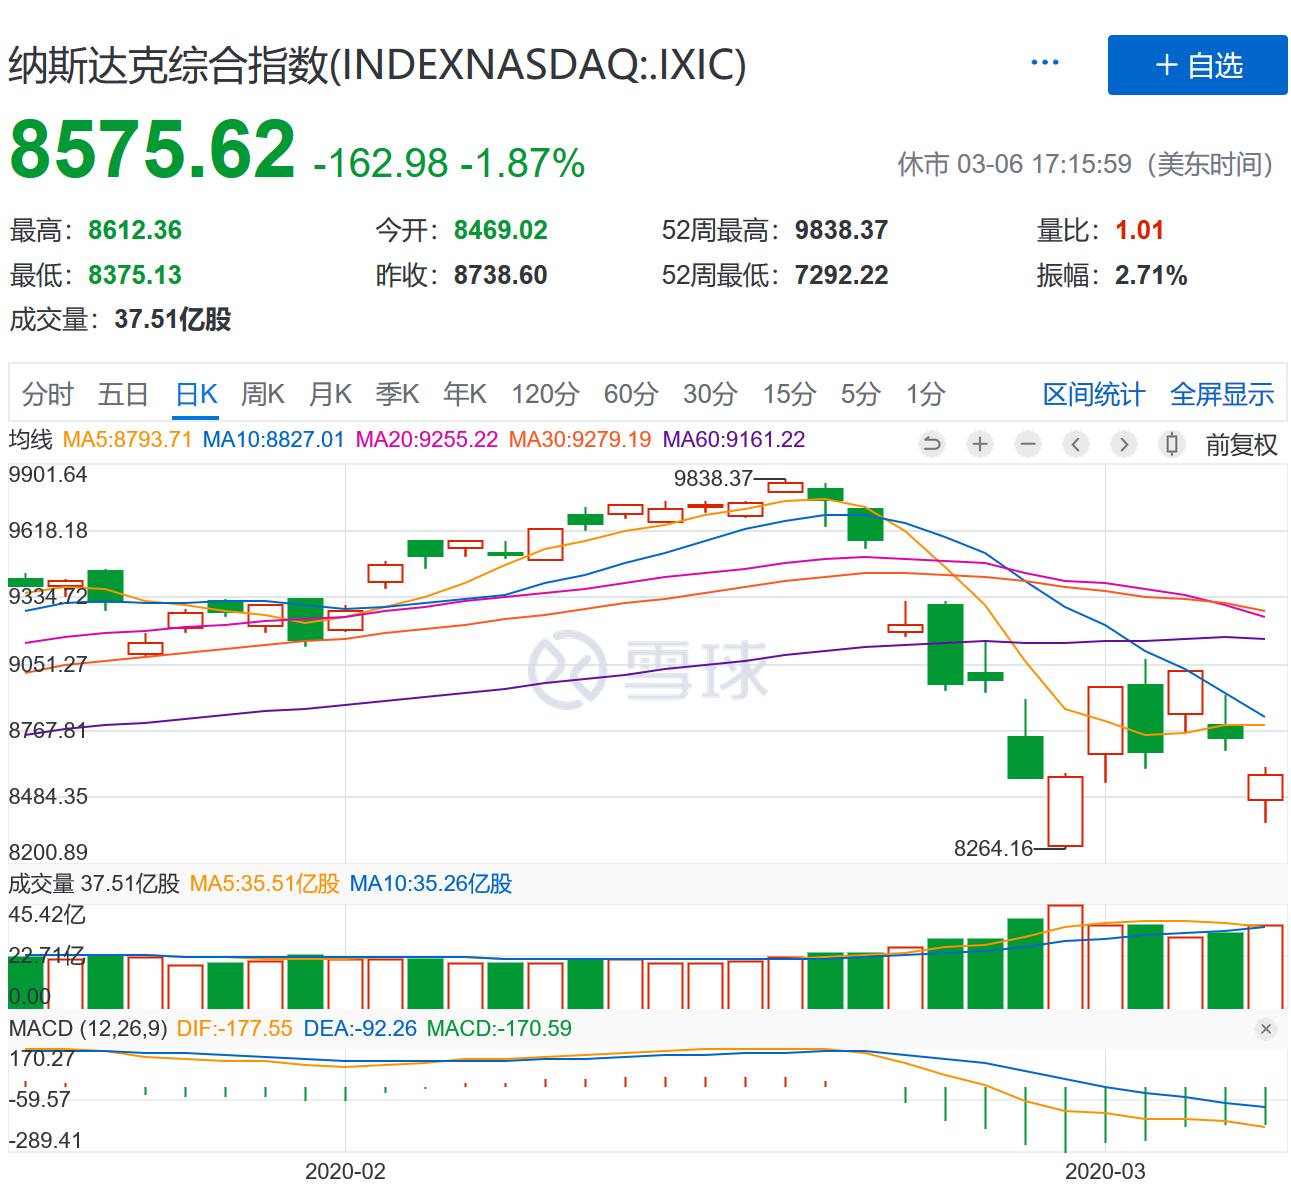Click the MA5:8793.71 indicator value
This screenshot has height=1197, width=1291.
pos(127,440)
